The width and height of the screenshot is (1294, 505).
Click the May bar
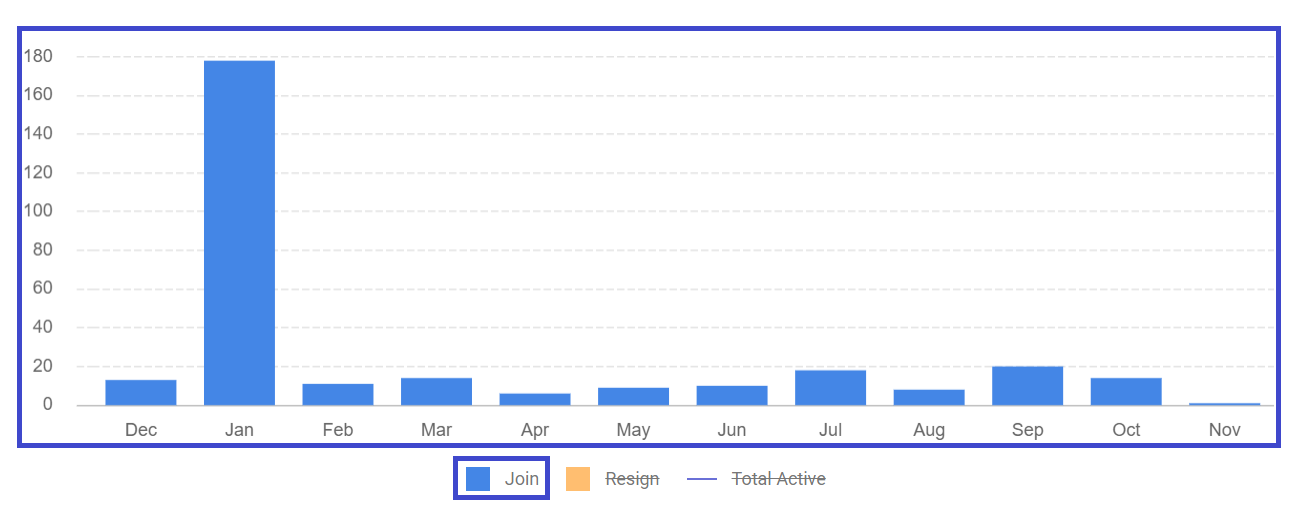coord(633,397)
